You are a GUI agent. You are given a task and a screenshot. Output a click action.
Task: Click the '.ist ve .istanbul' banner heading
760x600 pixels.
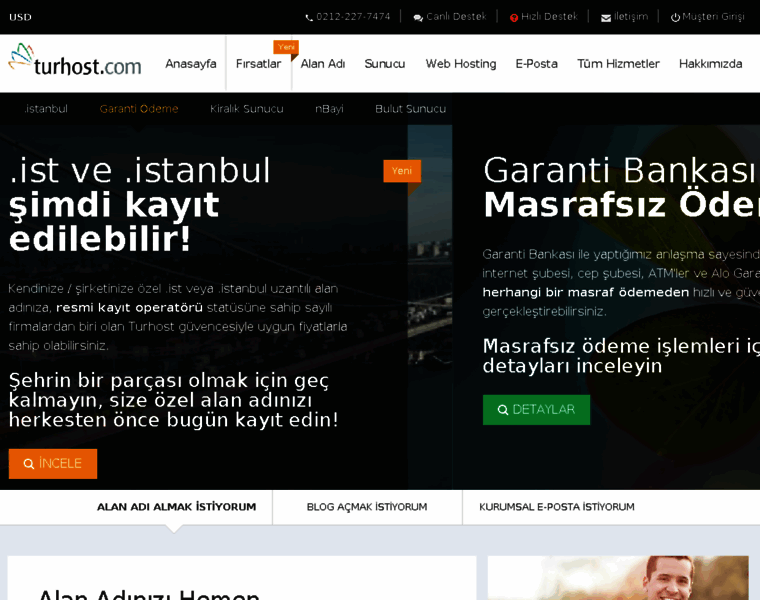140,171
